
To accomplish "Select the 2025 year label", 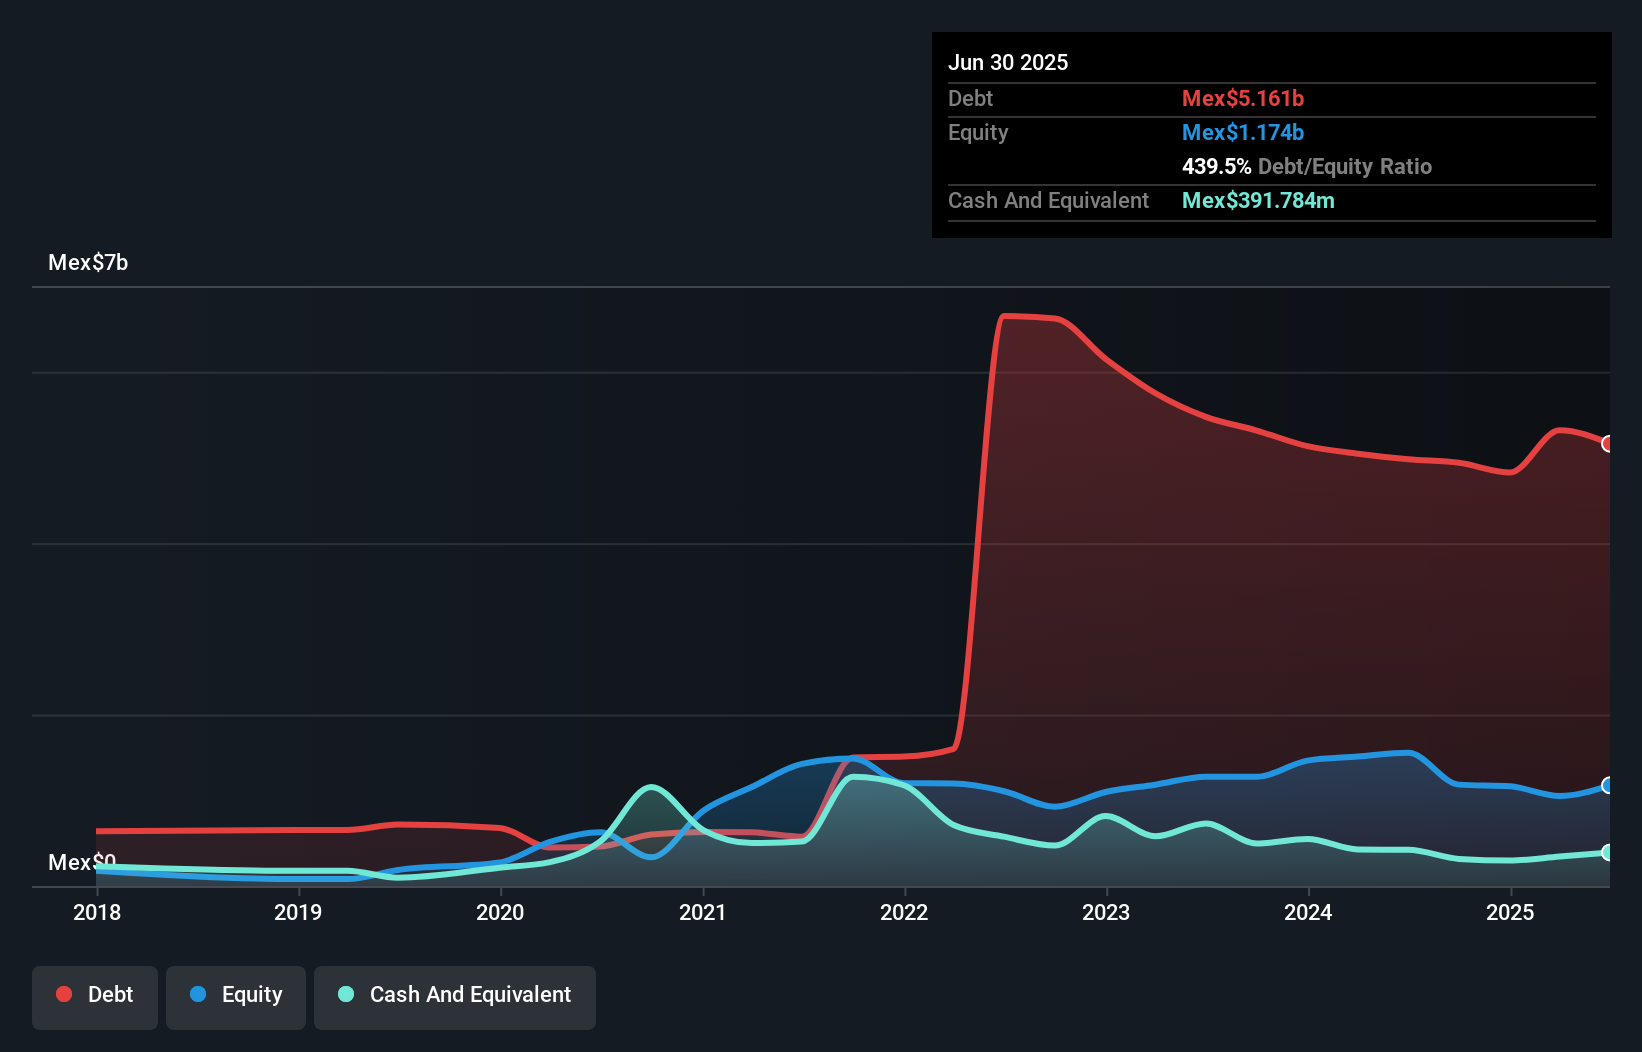I will click(1510, 912).
